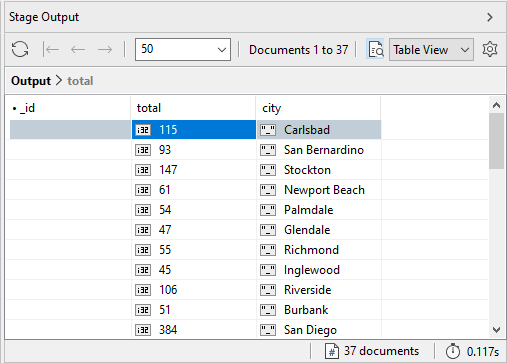Select the total cell 93
This screenshot has height=363, width=507.
(x=194, y=150)
